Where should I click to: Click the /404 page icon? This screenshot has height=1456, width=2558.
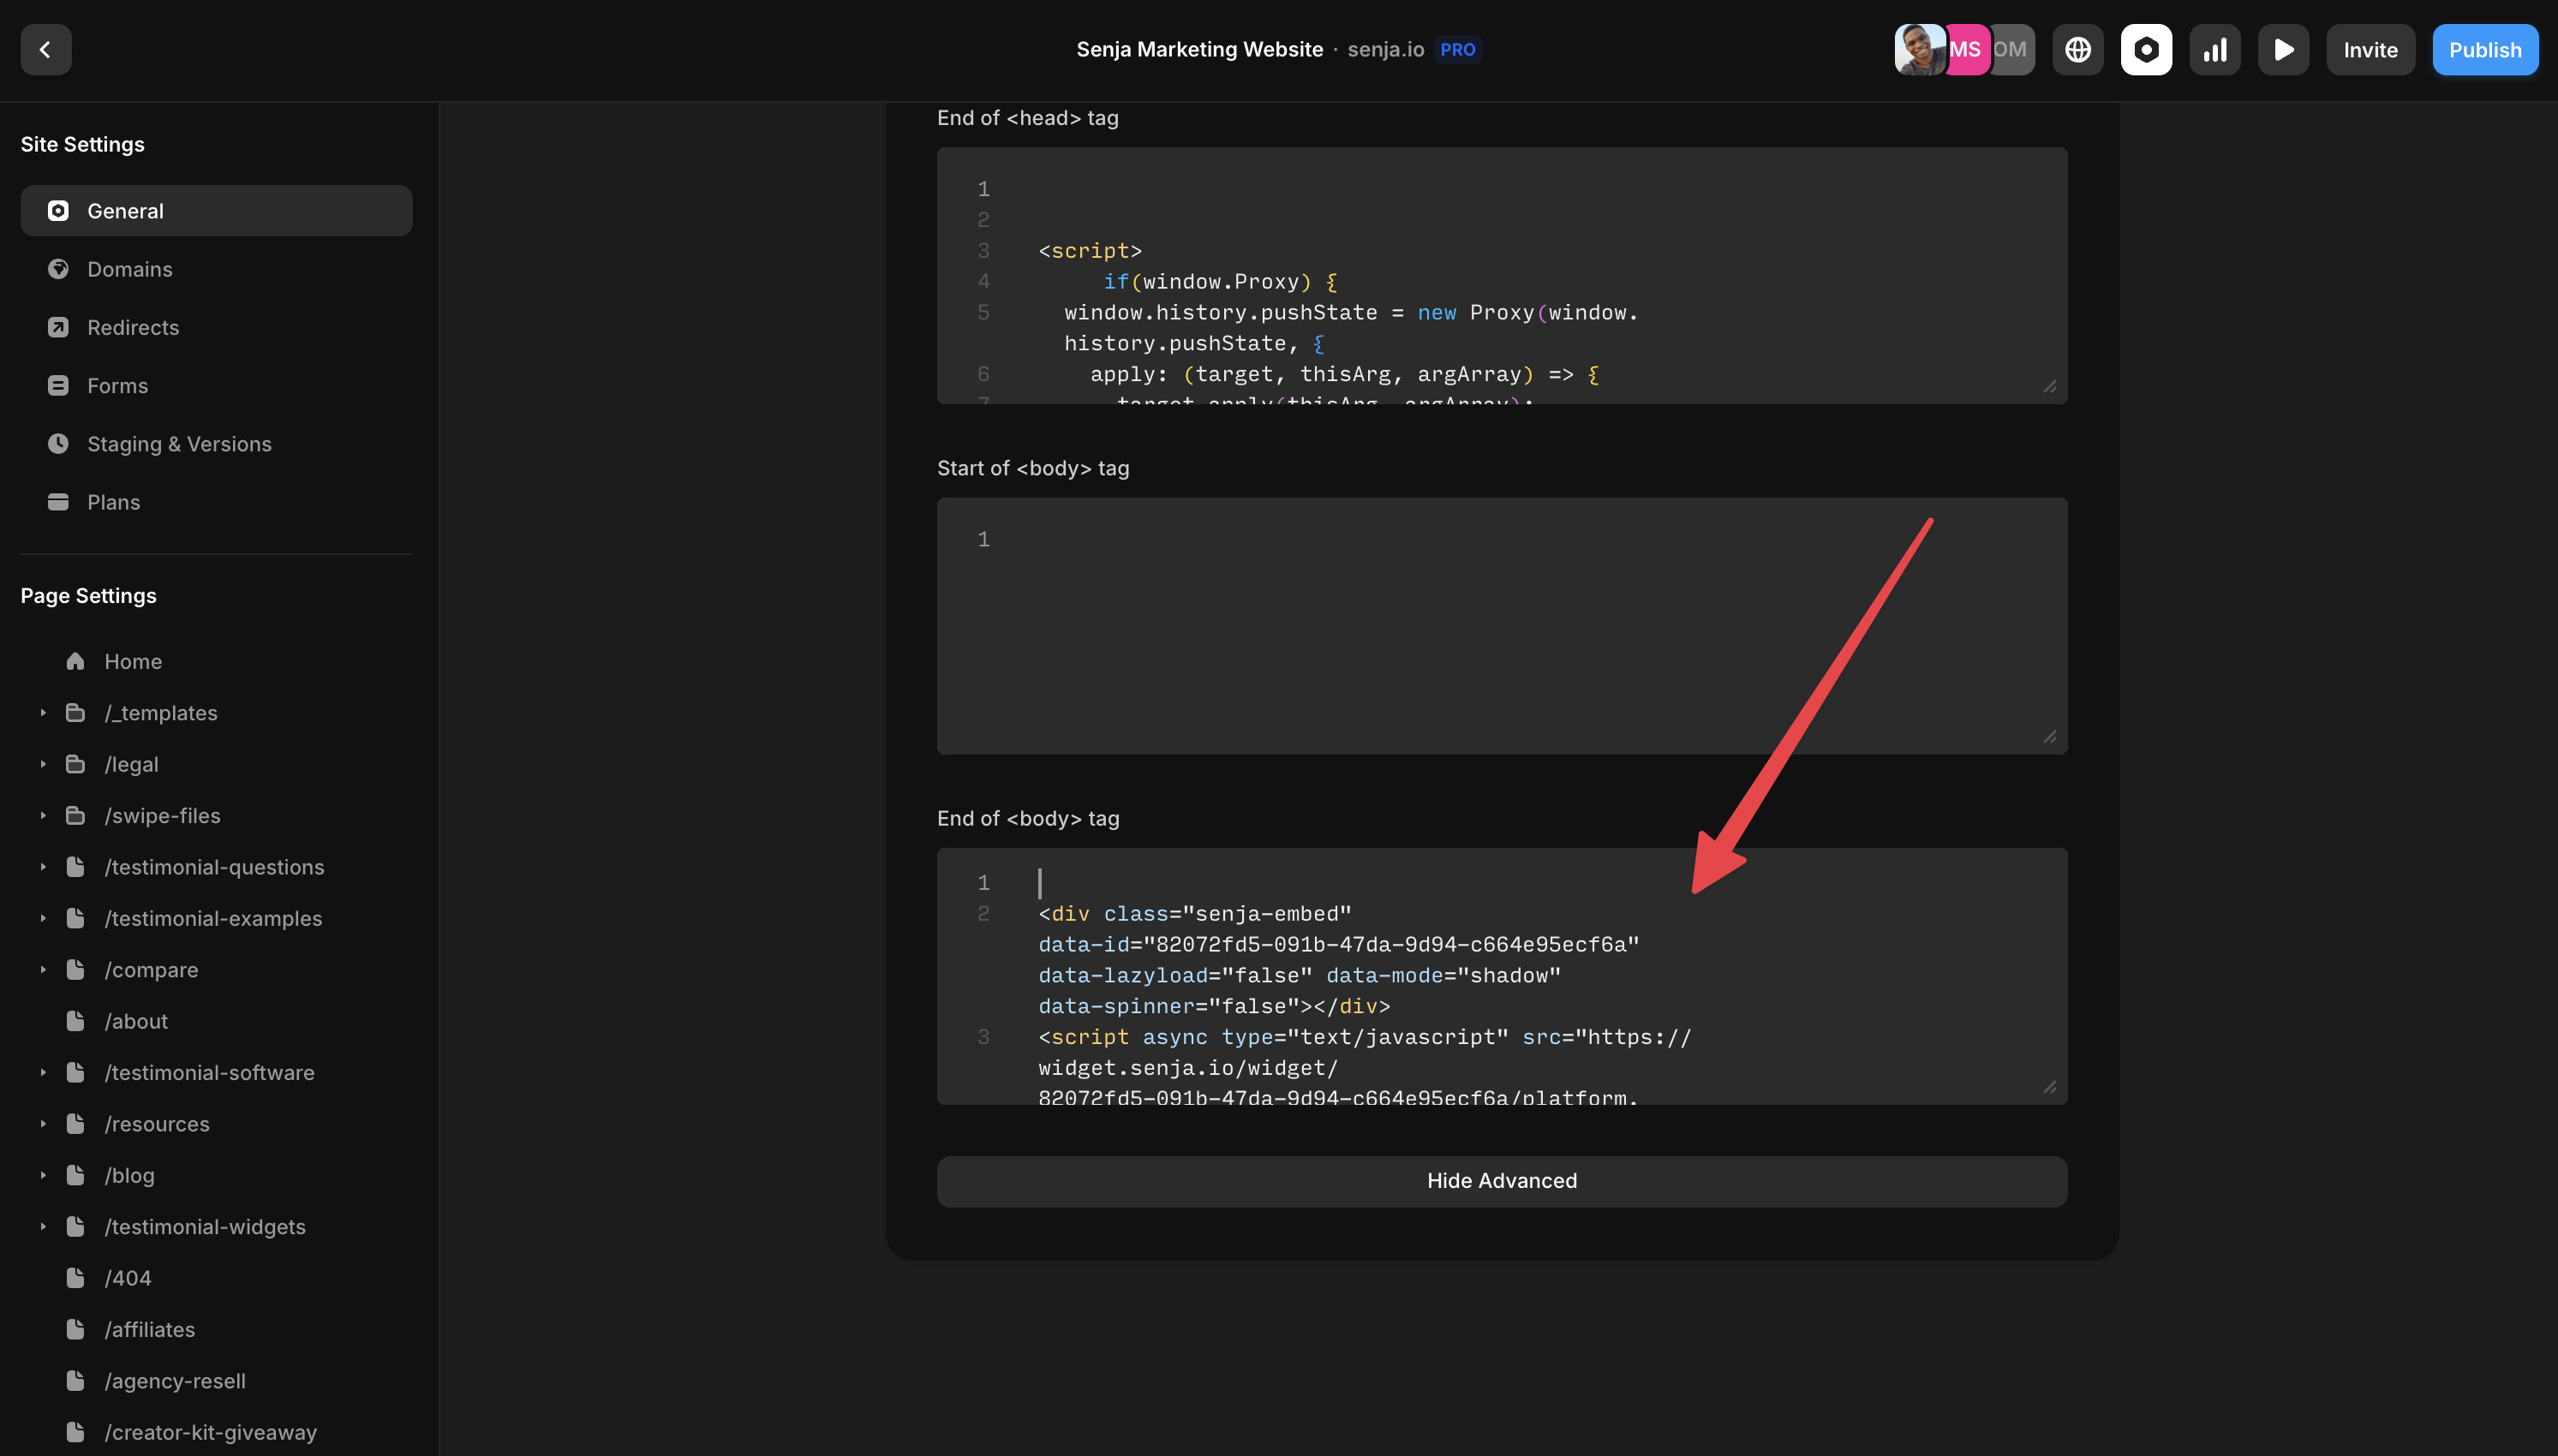pyautogui.click(x=75, y=1279)
